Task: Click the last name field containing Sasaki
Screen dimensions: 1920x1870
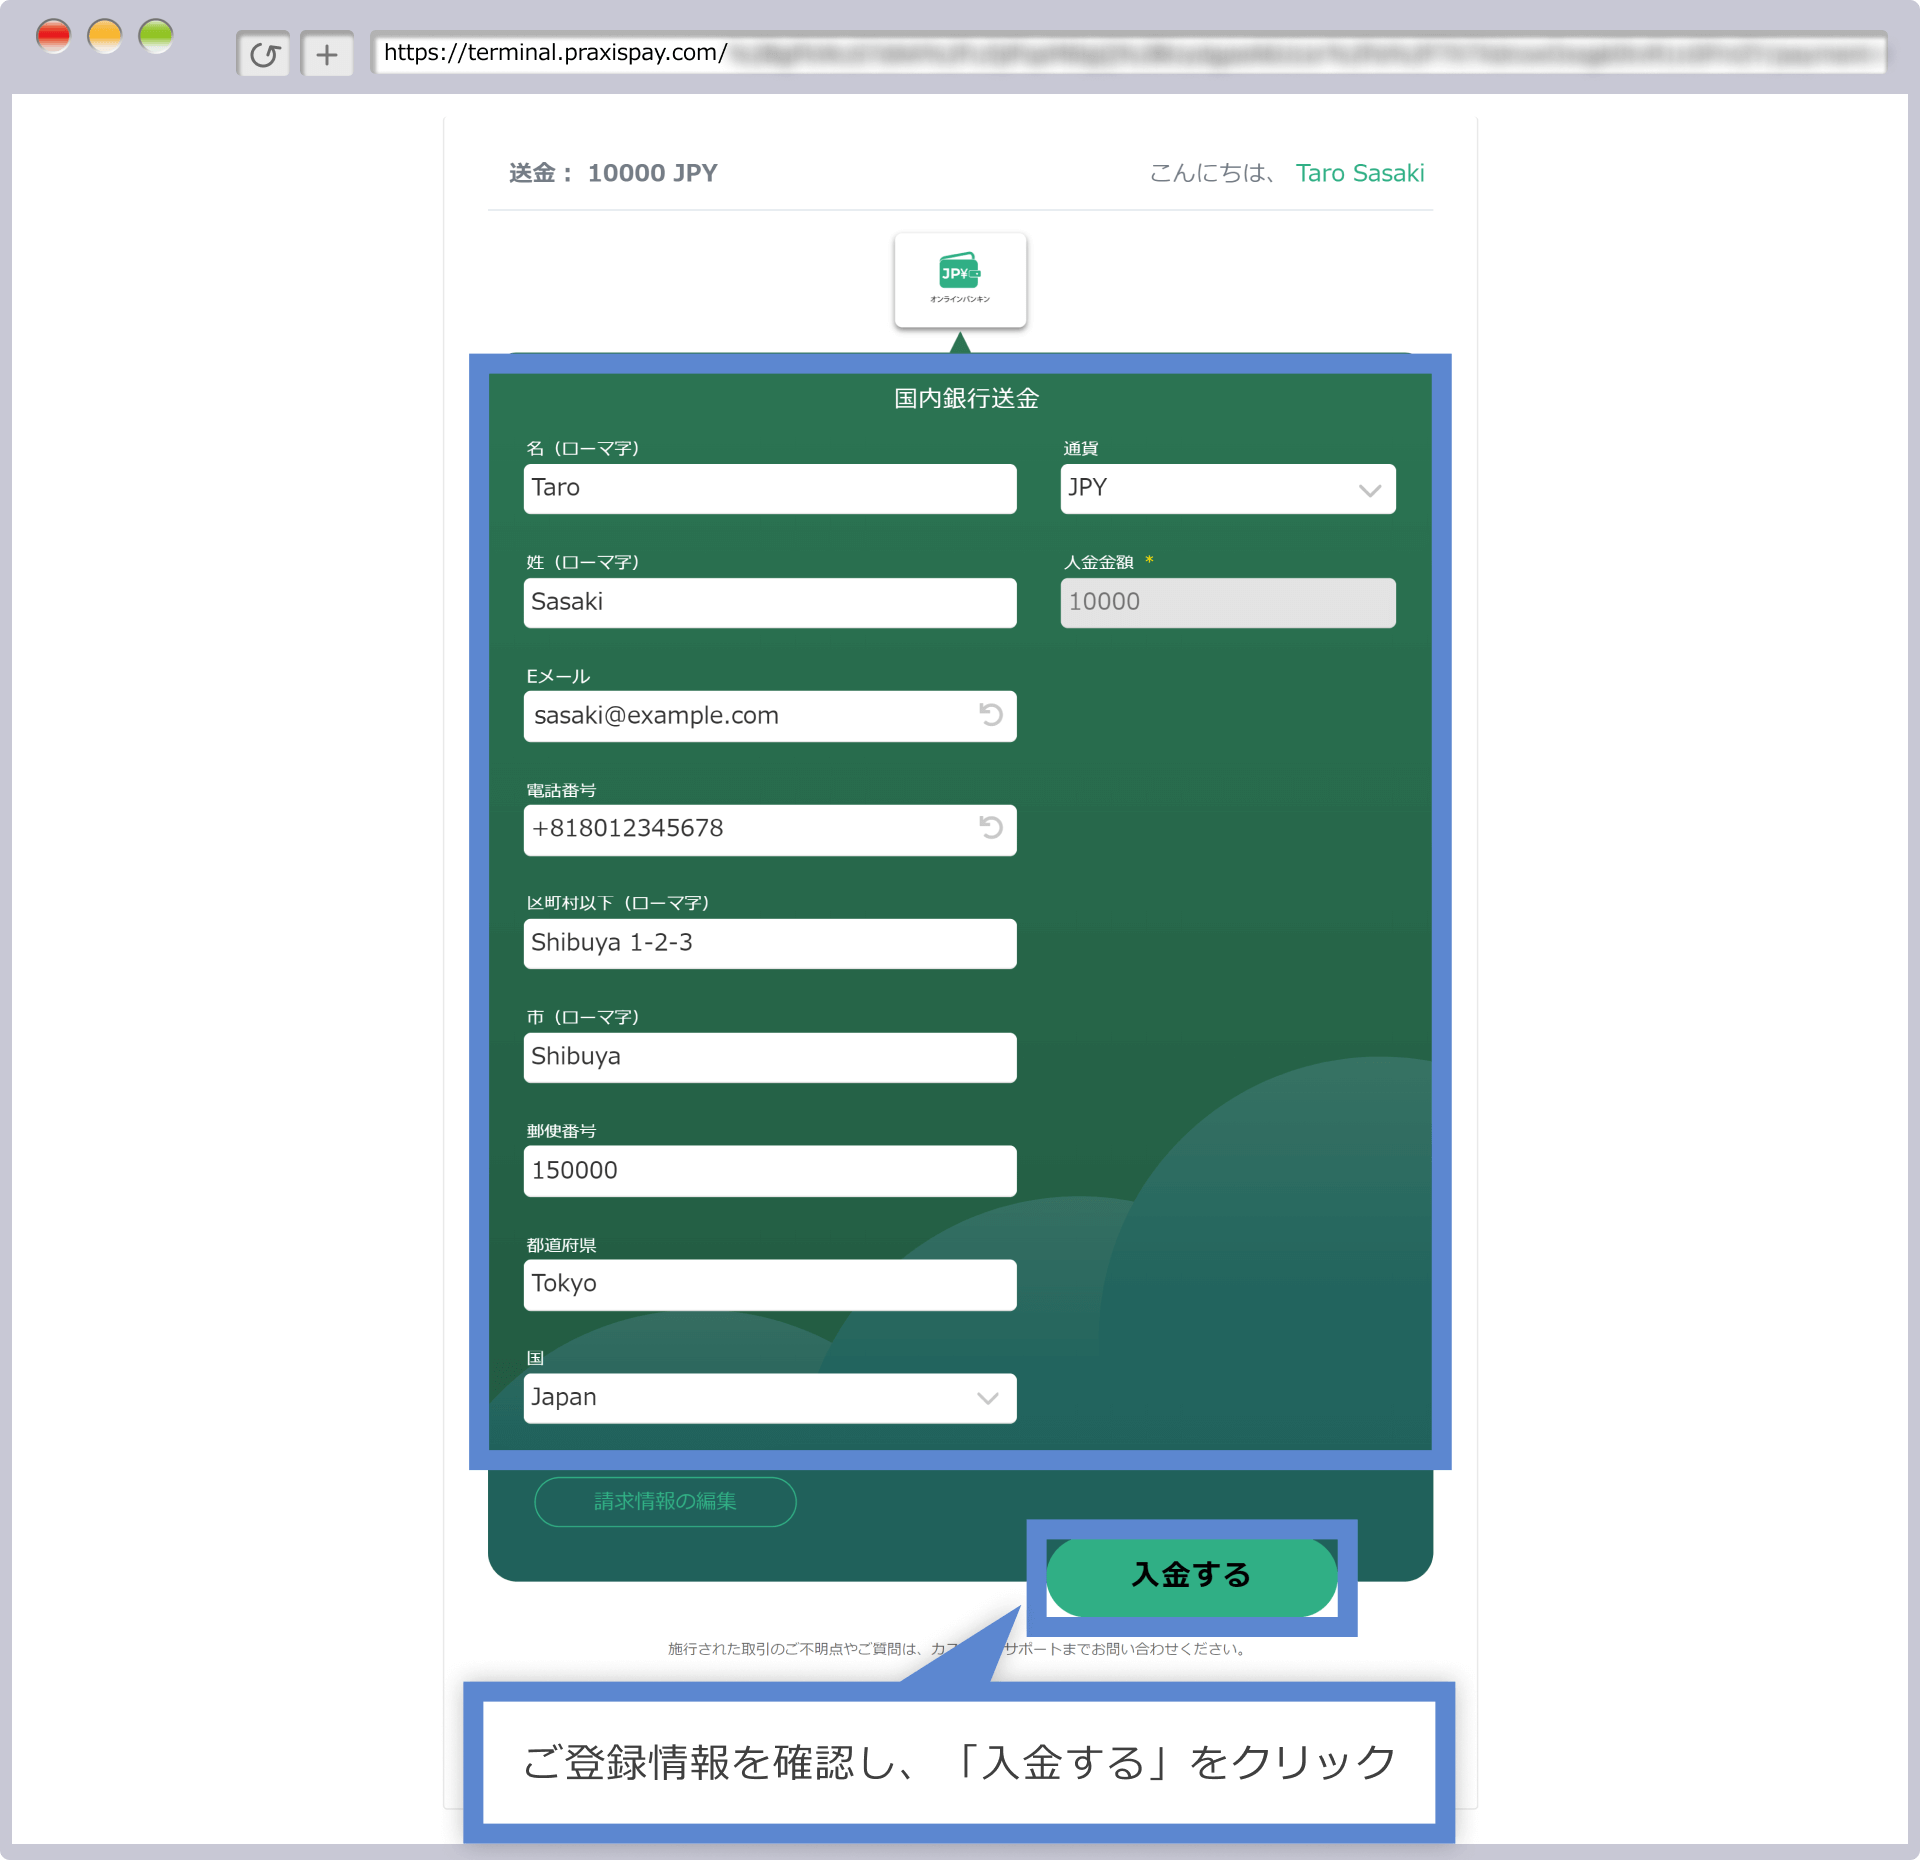Action: tap(770, 602)
